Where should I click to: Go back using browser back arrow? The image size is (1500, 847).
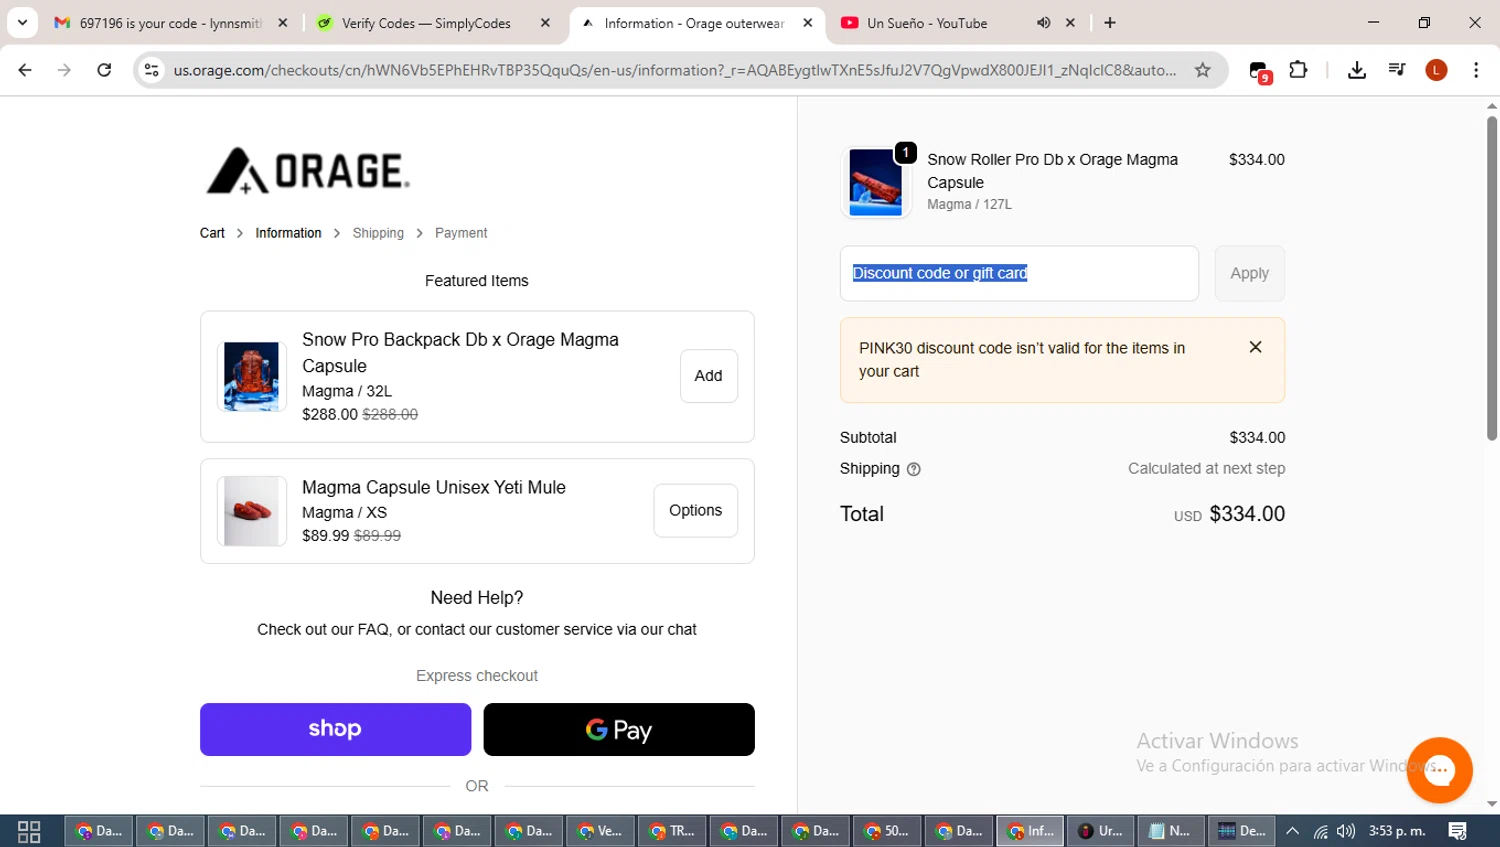(25, 70)
